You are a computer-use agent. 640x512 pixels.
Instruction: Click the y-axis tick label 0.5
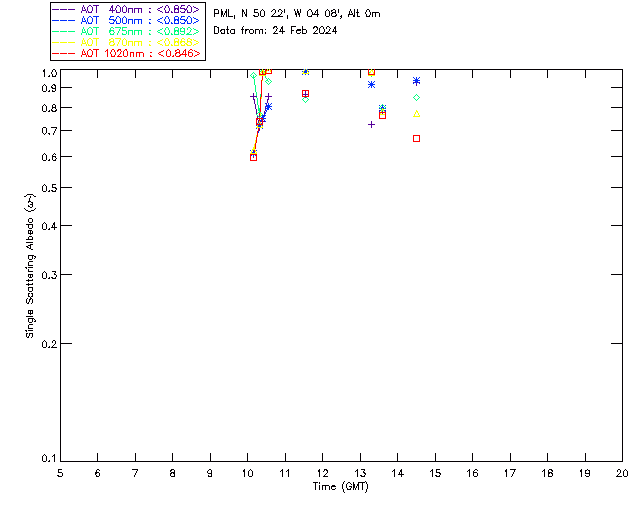[49, 188]
